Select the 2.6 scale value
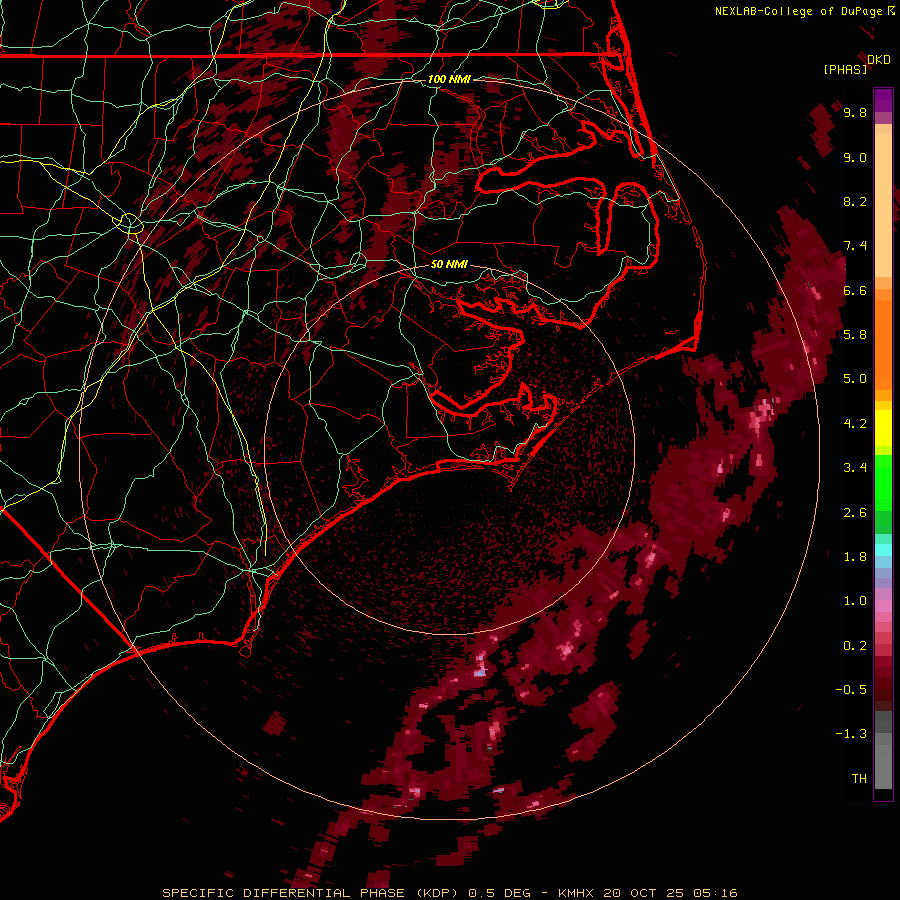The height and width of the screenshot is (900, 900). (x=855, y=513)
